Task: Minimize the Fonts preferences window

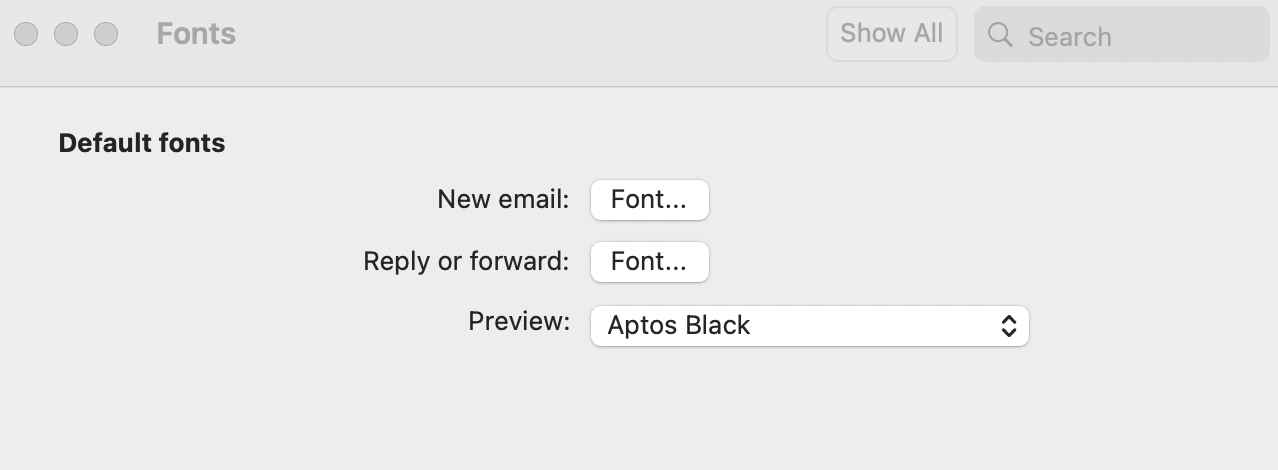Action: (x=66, y=34)
